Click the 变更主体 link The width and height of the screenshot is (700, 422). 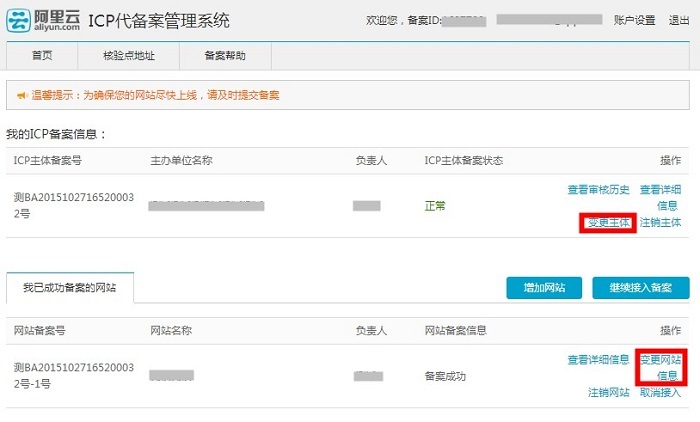pyautogui.click(x=607, y=222)
